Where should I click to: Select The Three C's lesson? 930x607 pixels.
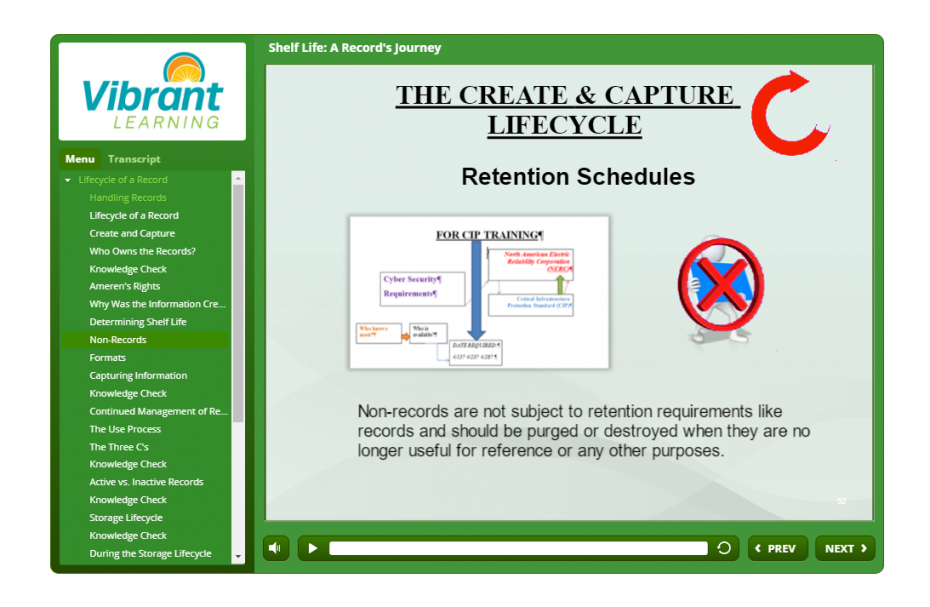pos(119,447)
